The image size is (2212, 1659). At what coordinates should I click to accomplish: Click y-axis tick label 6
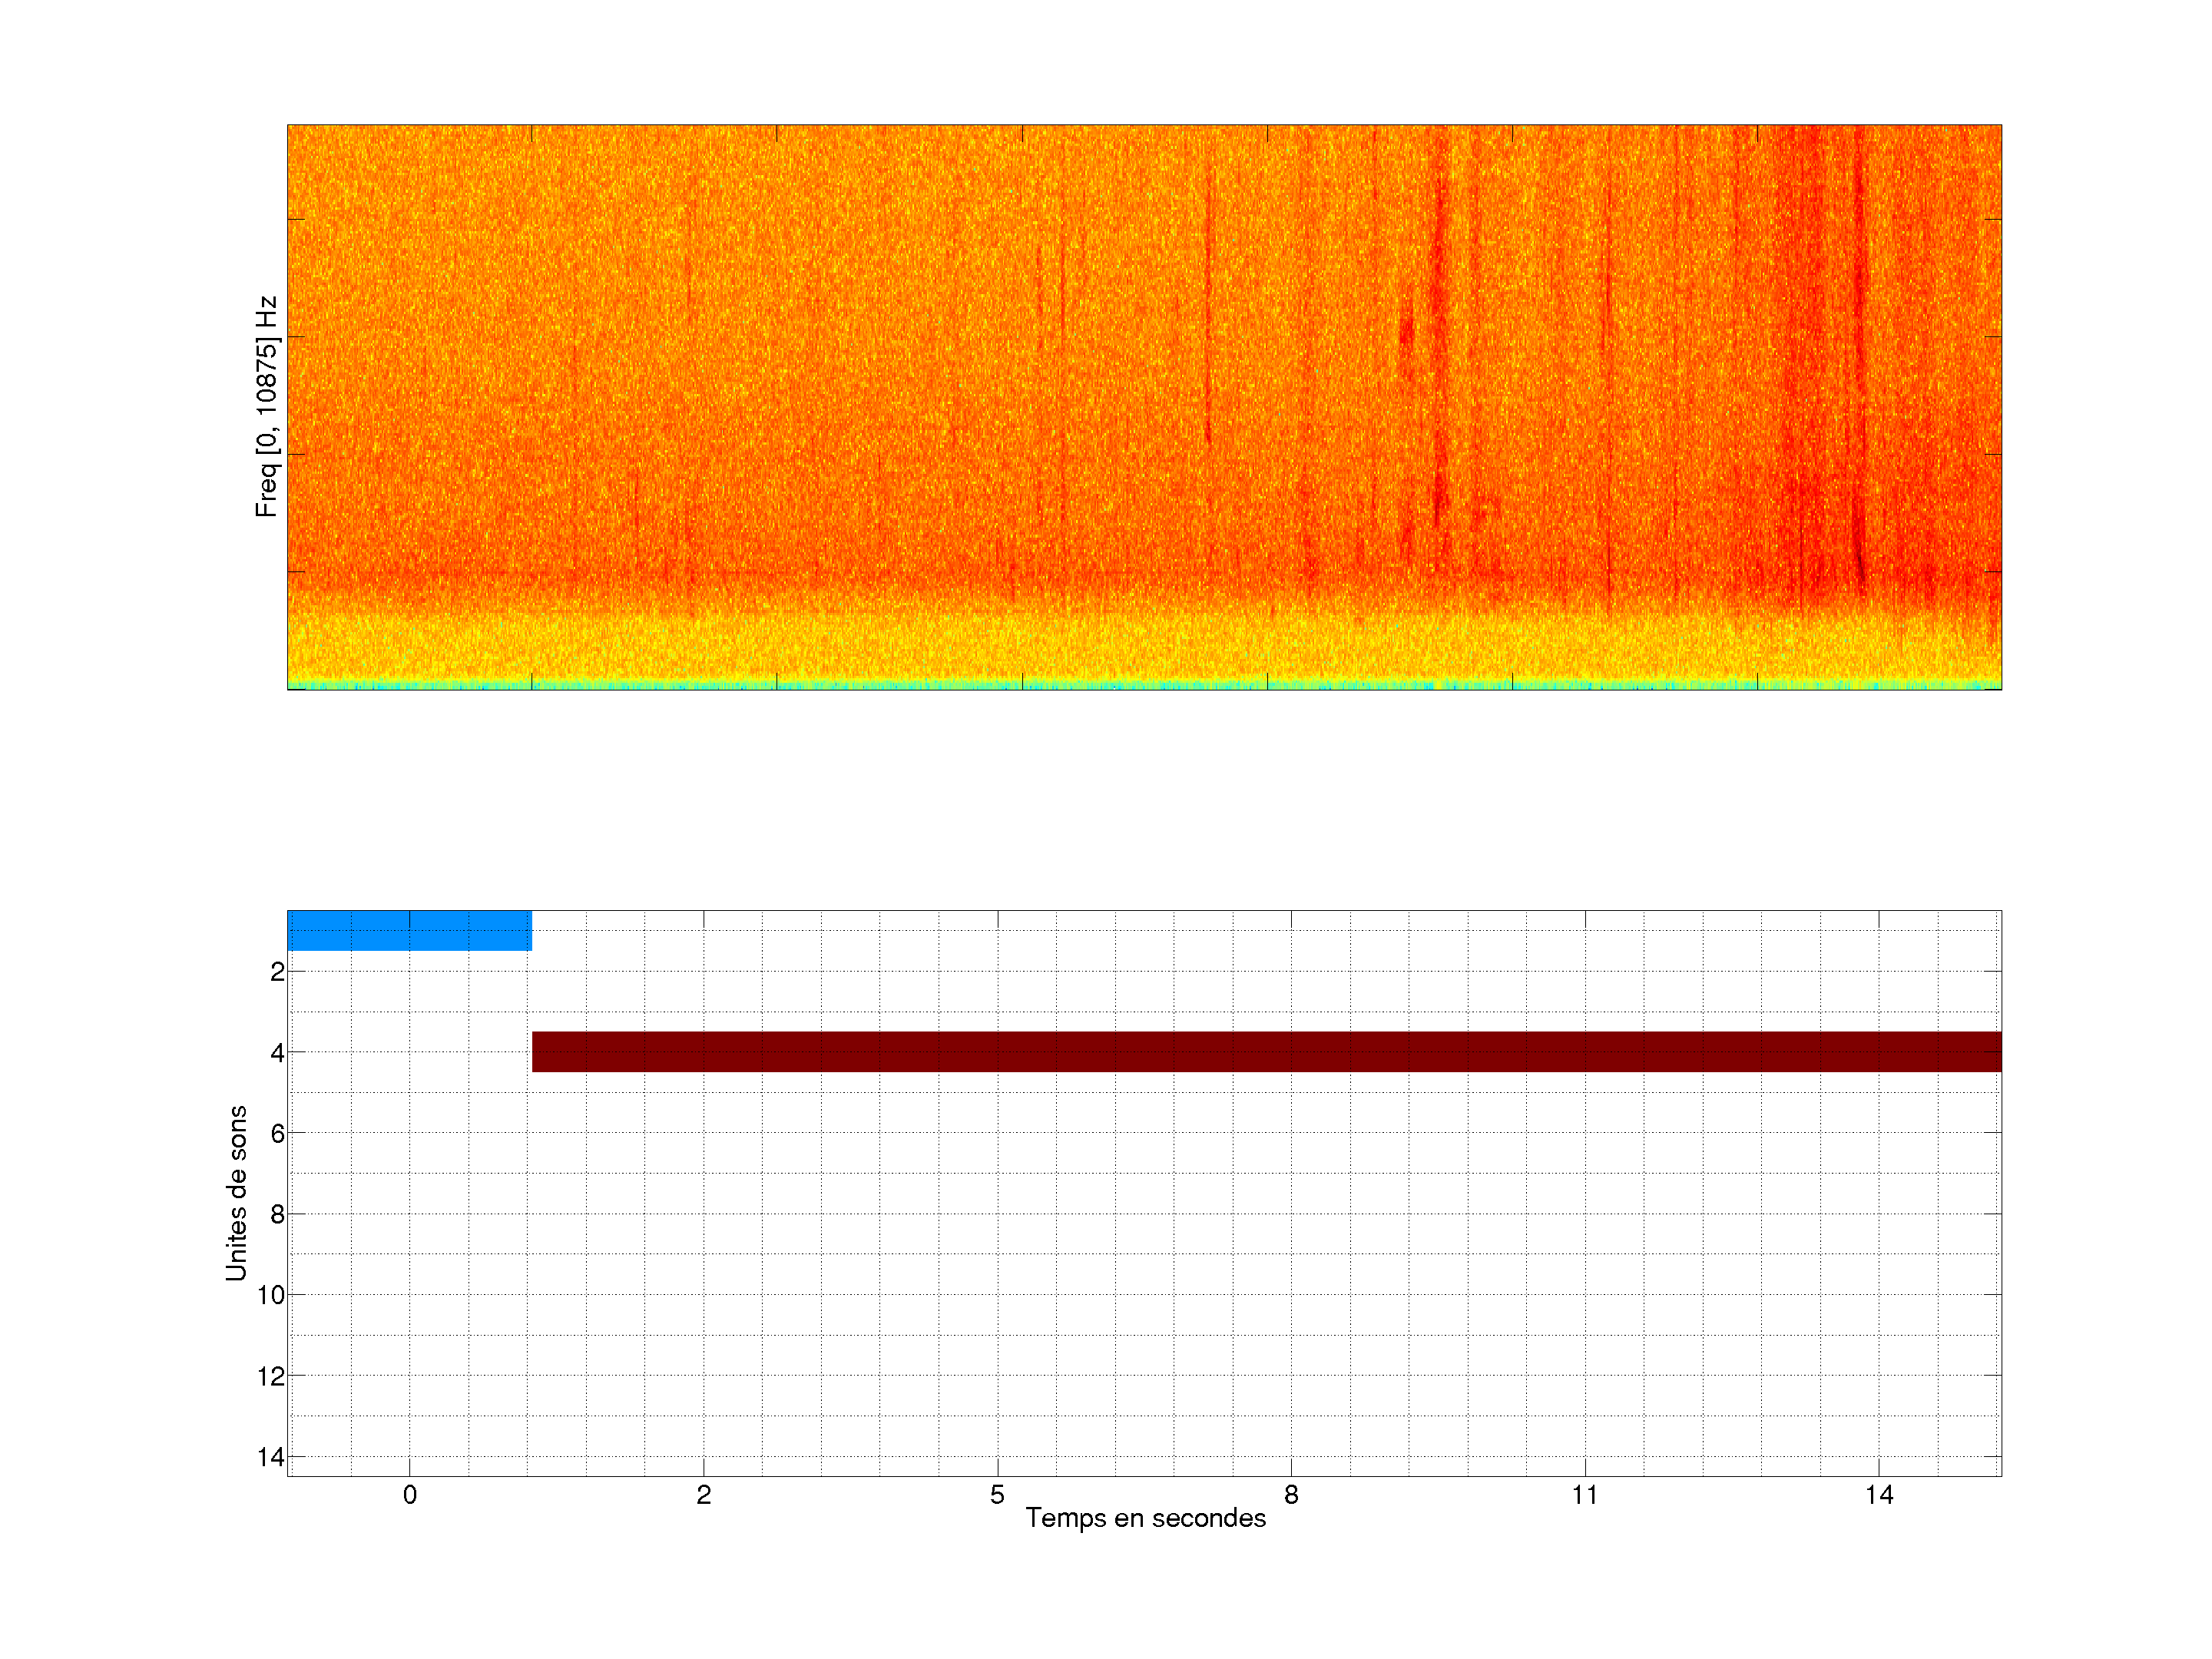tap(277, 1134)
